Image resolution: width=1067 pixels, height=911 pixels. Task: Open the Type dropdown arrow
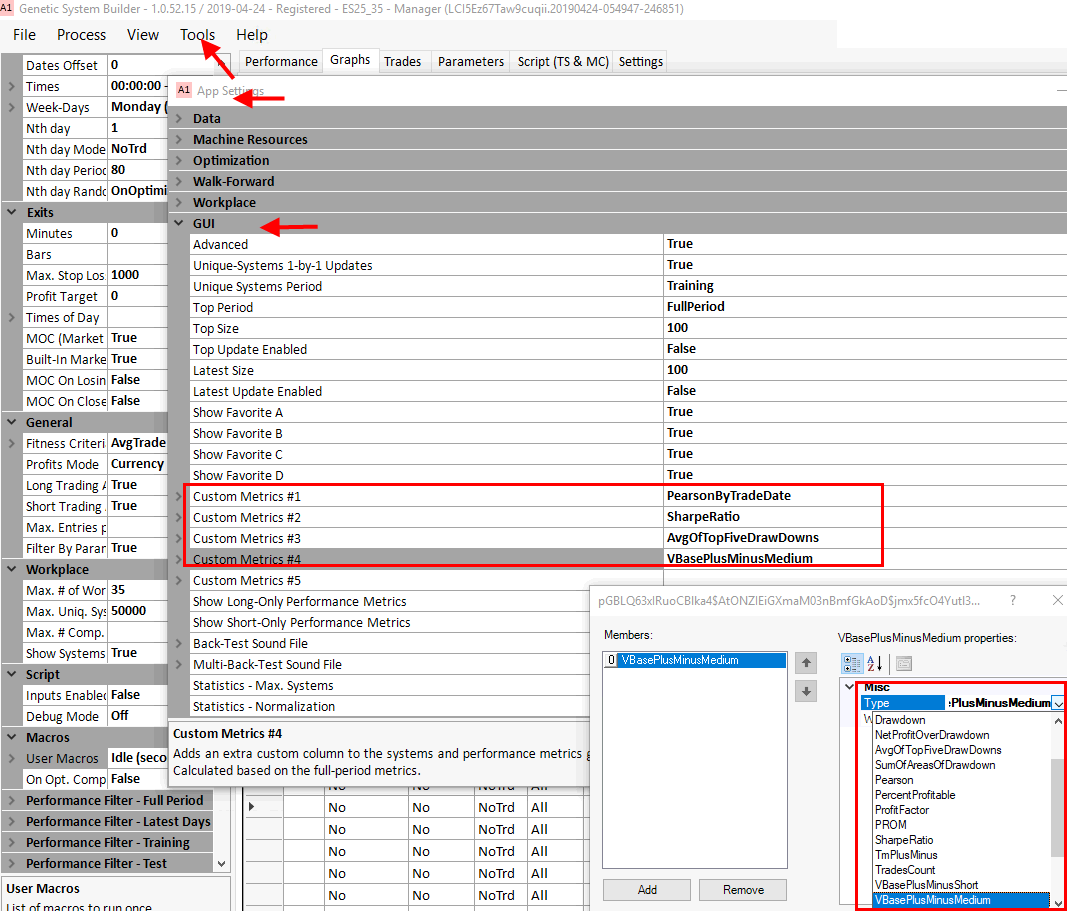[x=1058, y=703]
